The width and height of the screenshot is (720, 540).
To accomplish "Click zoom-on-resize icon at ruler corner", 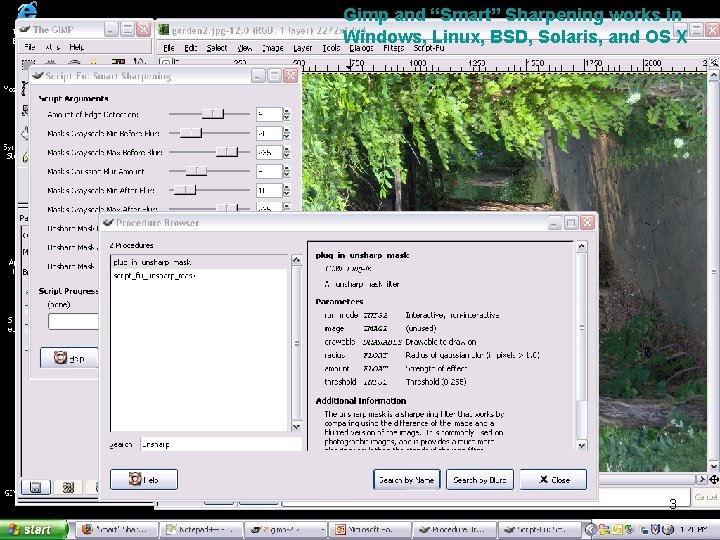I will coord(714,62).
